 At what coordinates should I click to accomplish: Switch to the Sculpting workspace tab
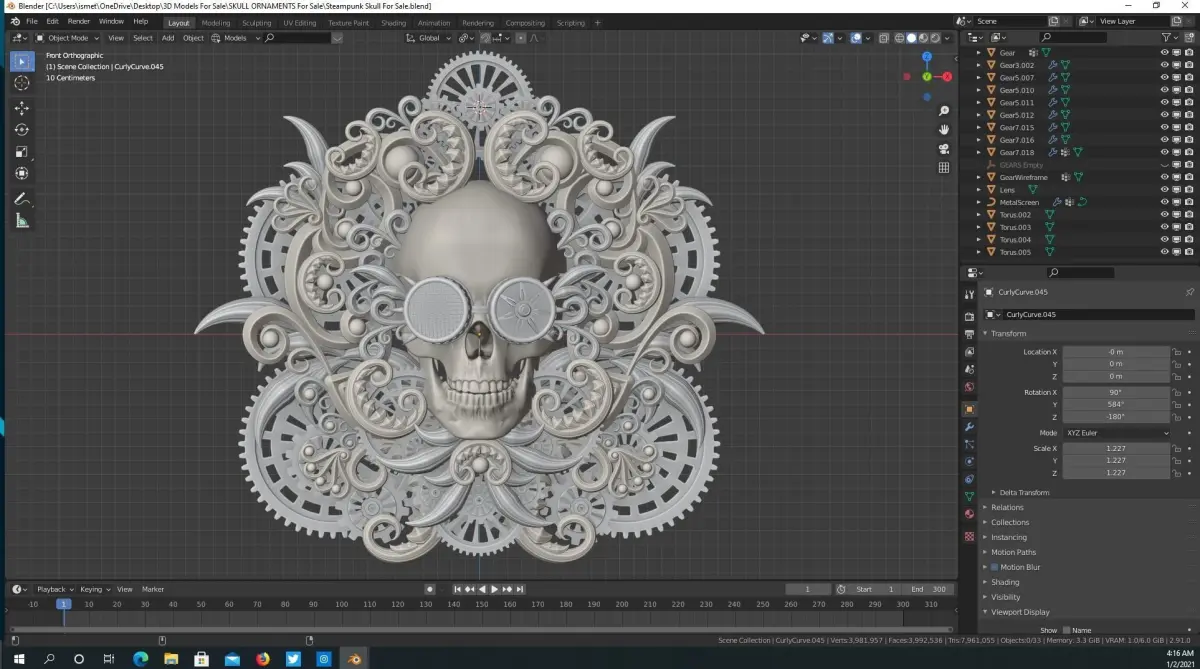coord(256,22)
